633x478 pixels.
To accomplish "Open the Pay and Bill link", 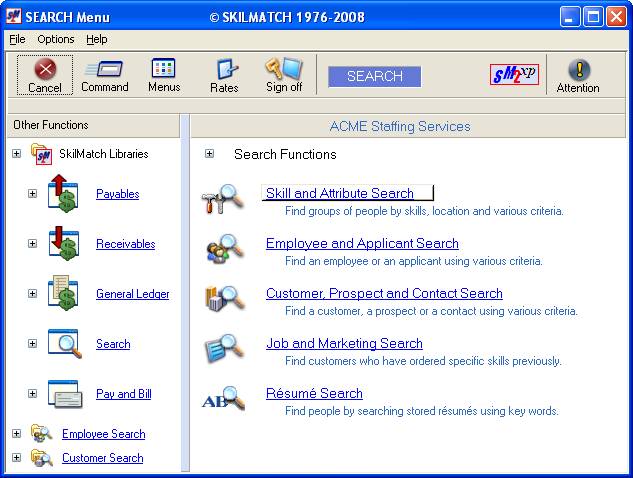I will 124,394.
